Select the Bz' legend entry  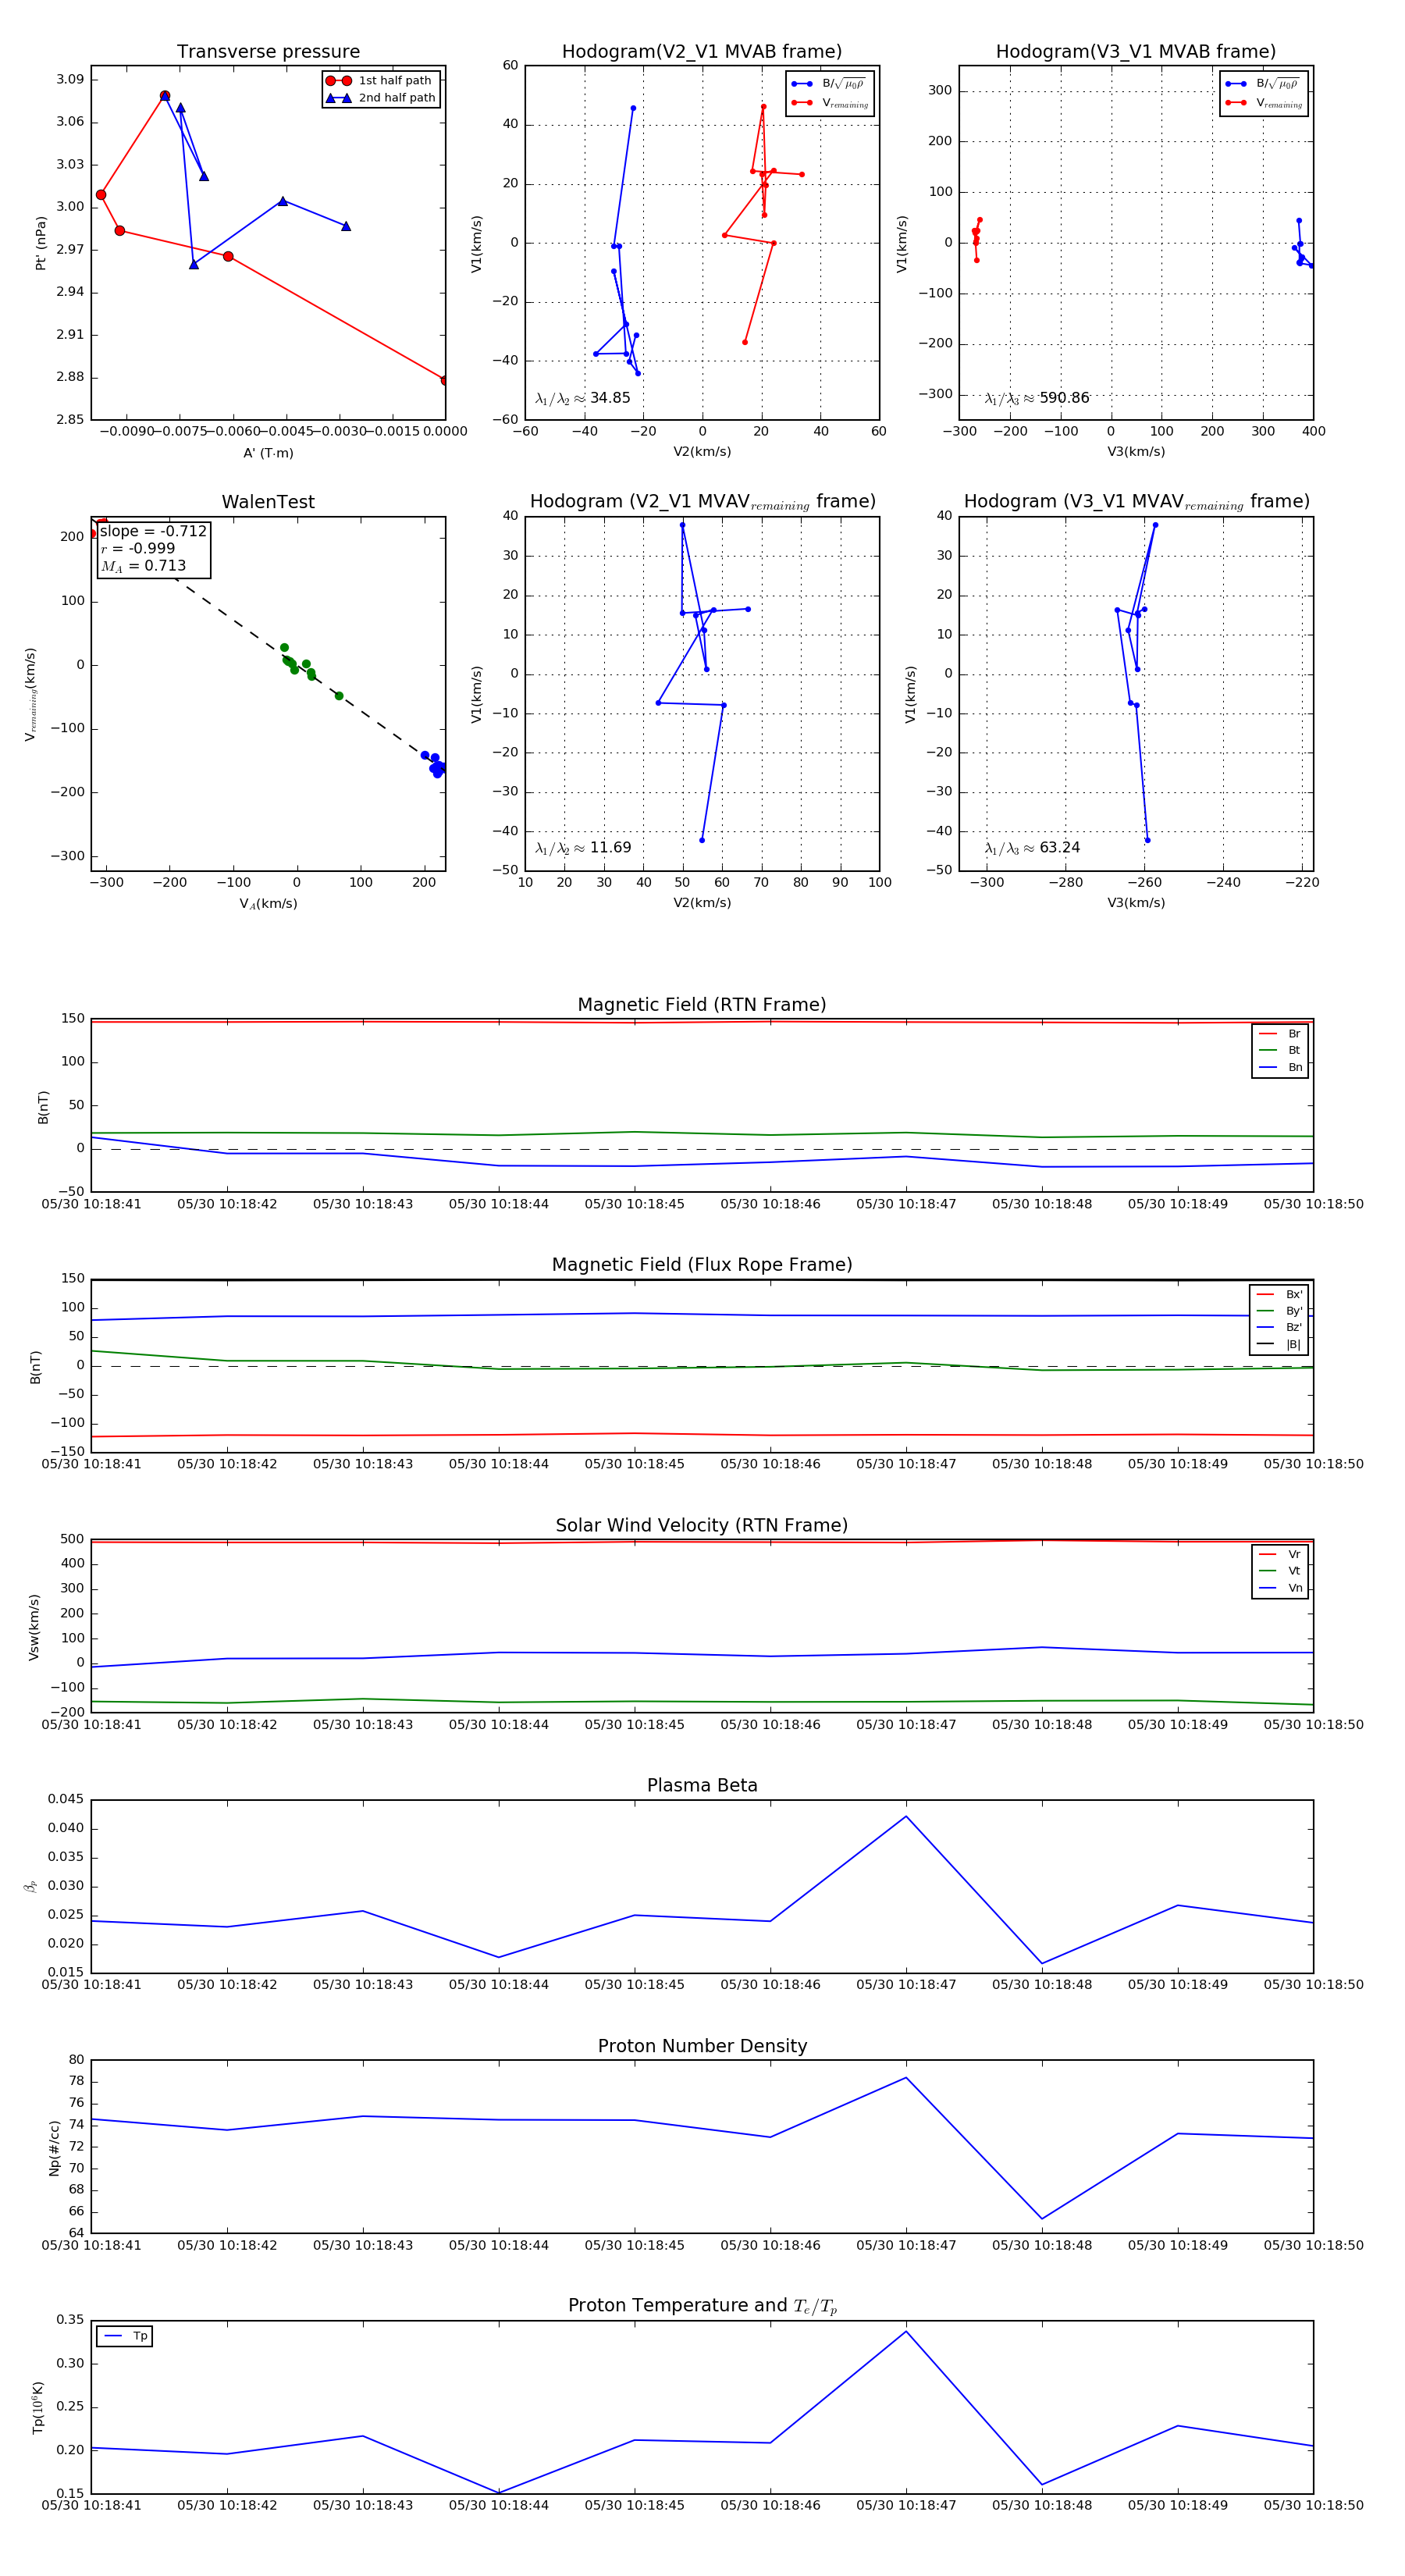[1279, 1327]
